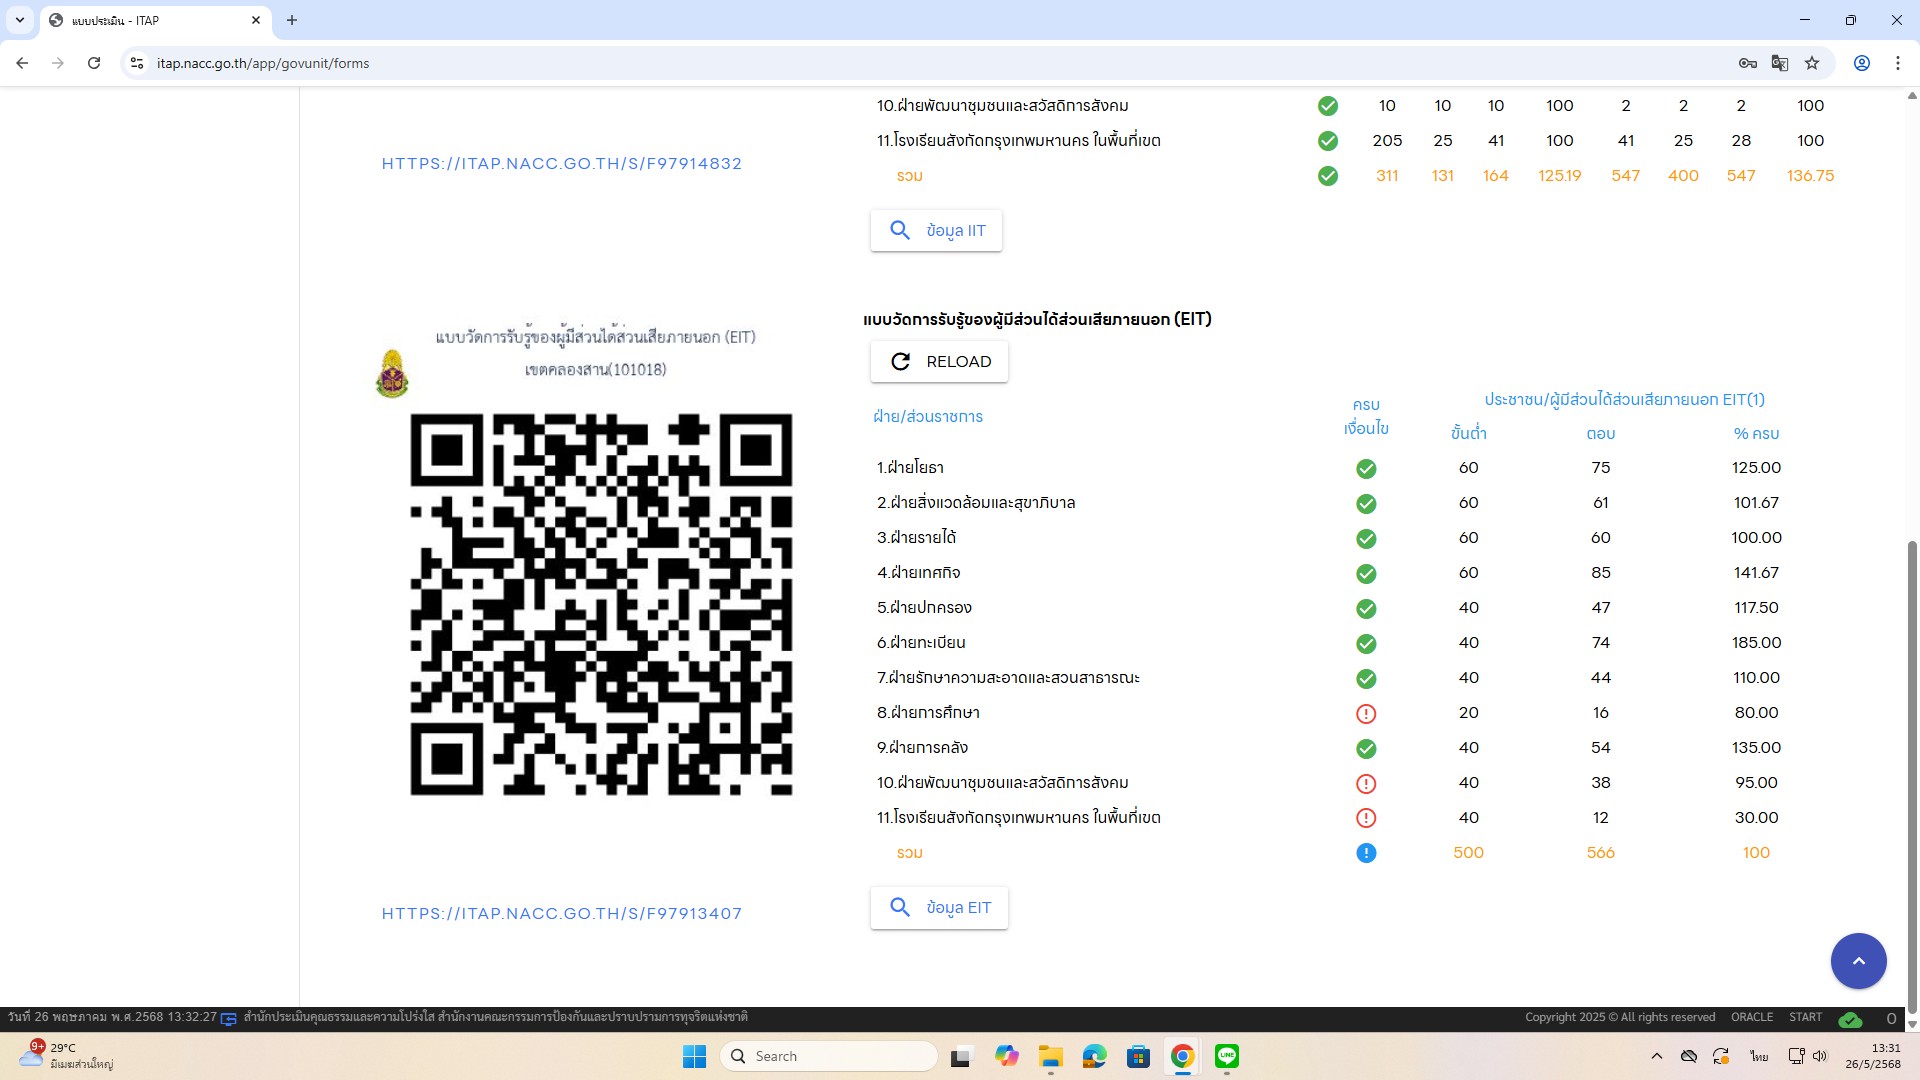Click the value 30.00 in EIT 11.โรงเรียน row
This screenshot has height=1080, width=1920.
tap(1756, 818)
